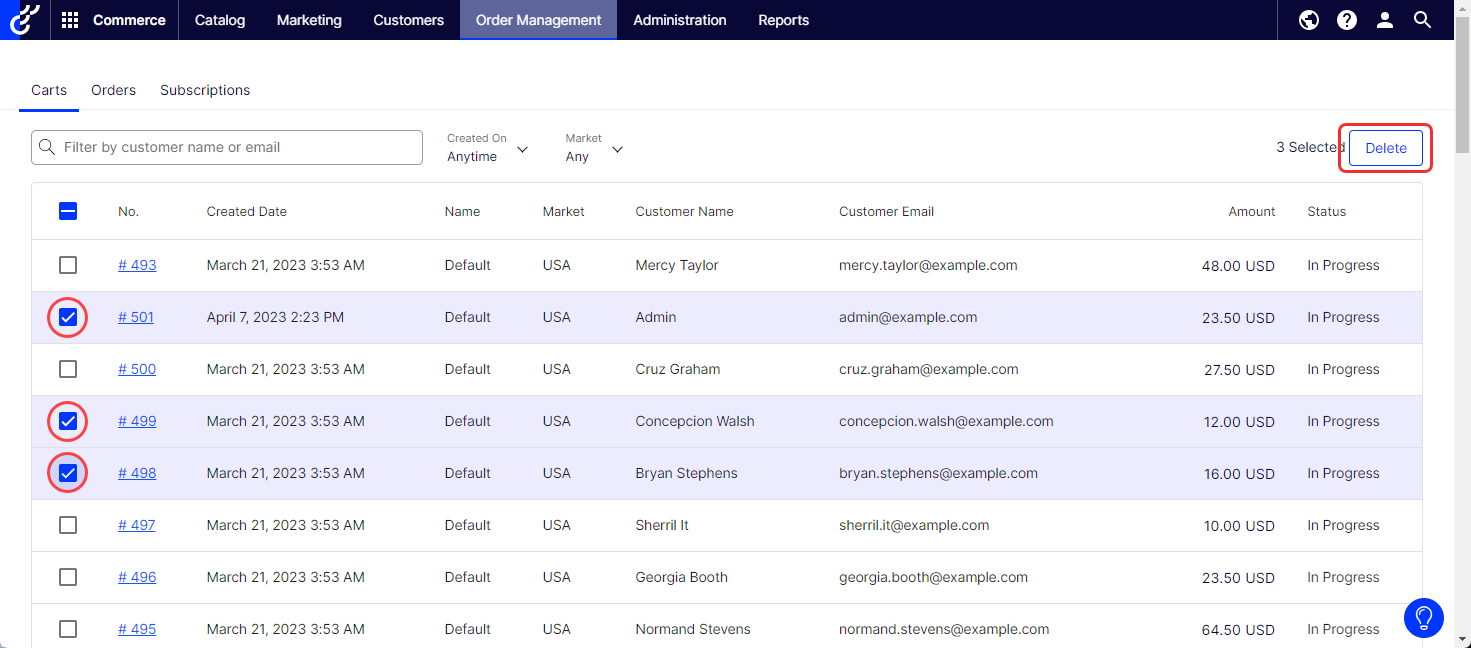Open the Catalog menu

[220, 20]
